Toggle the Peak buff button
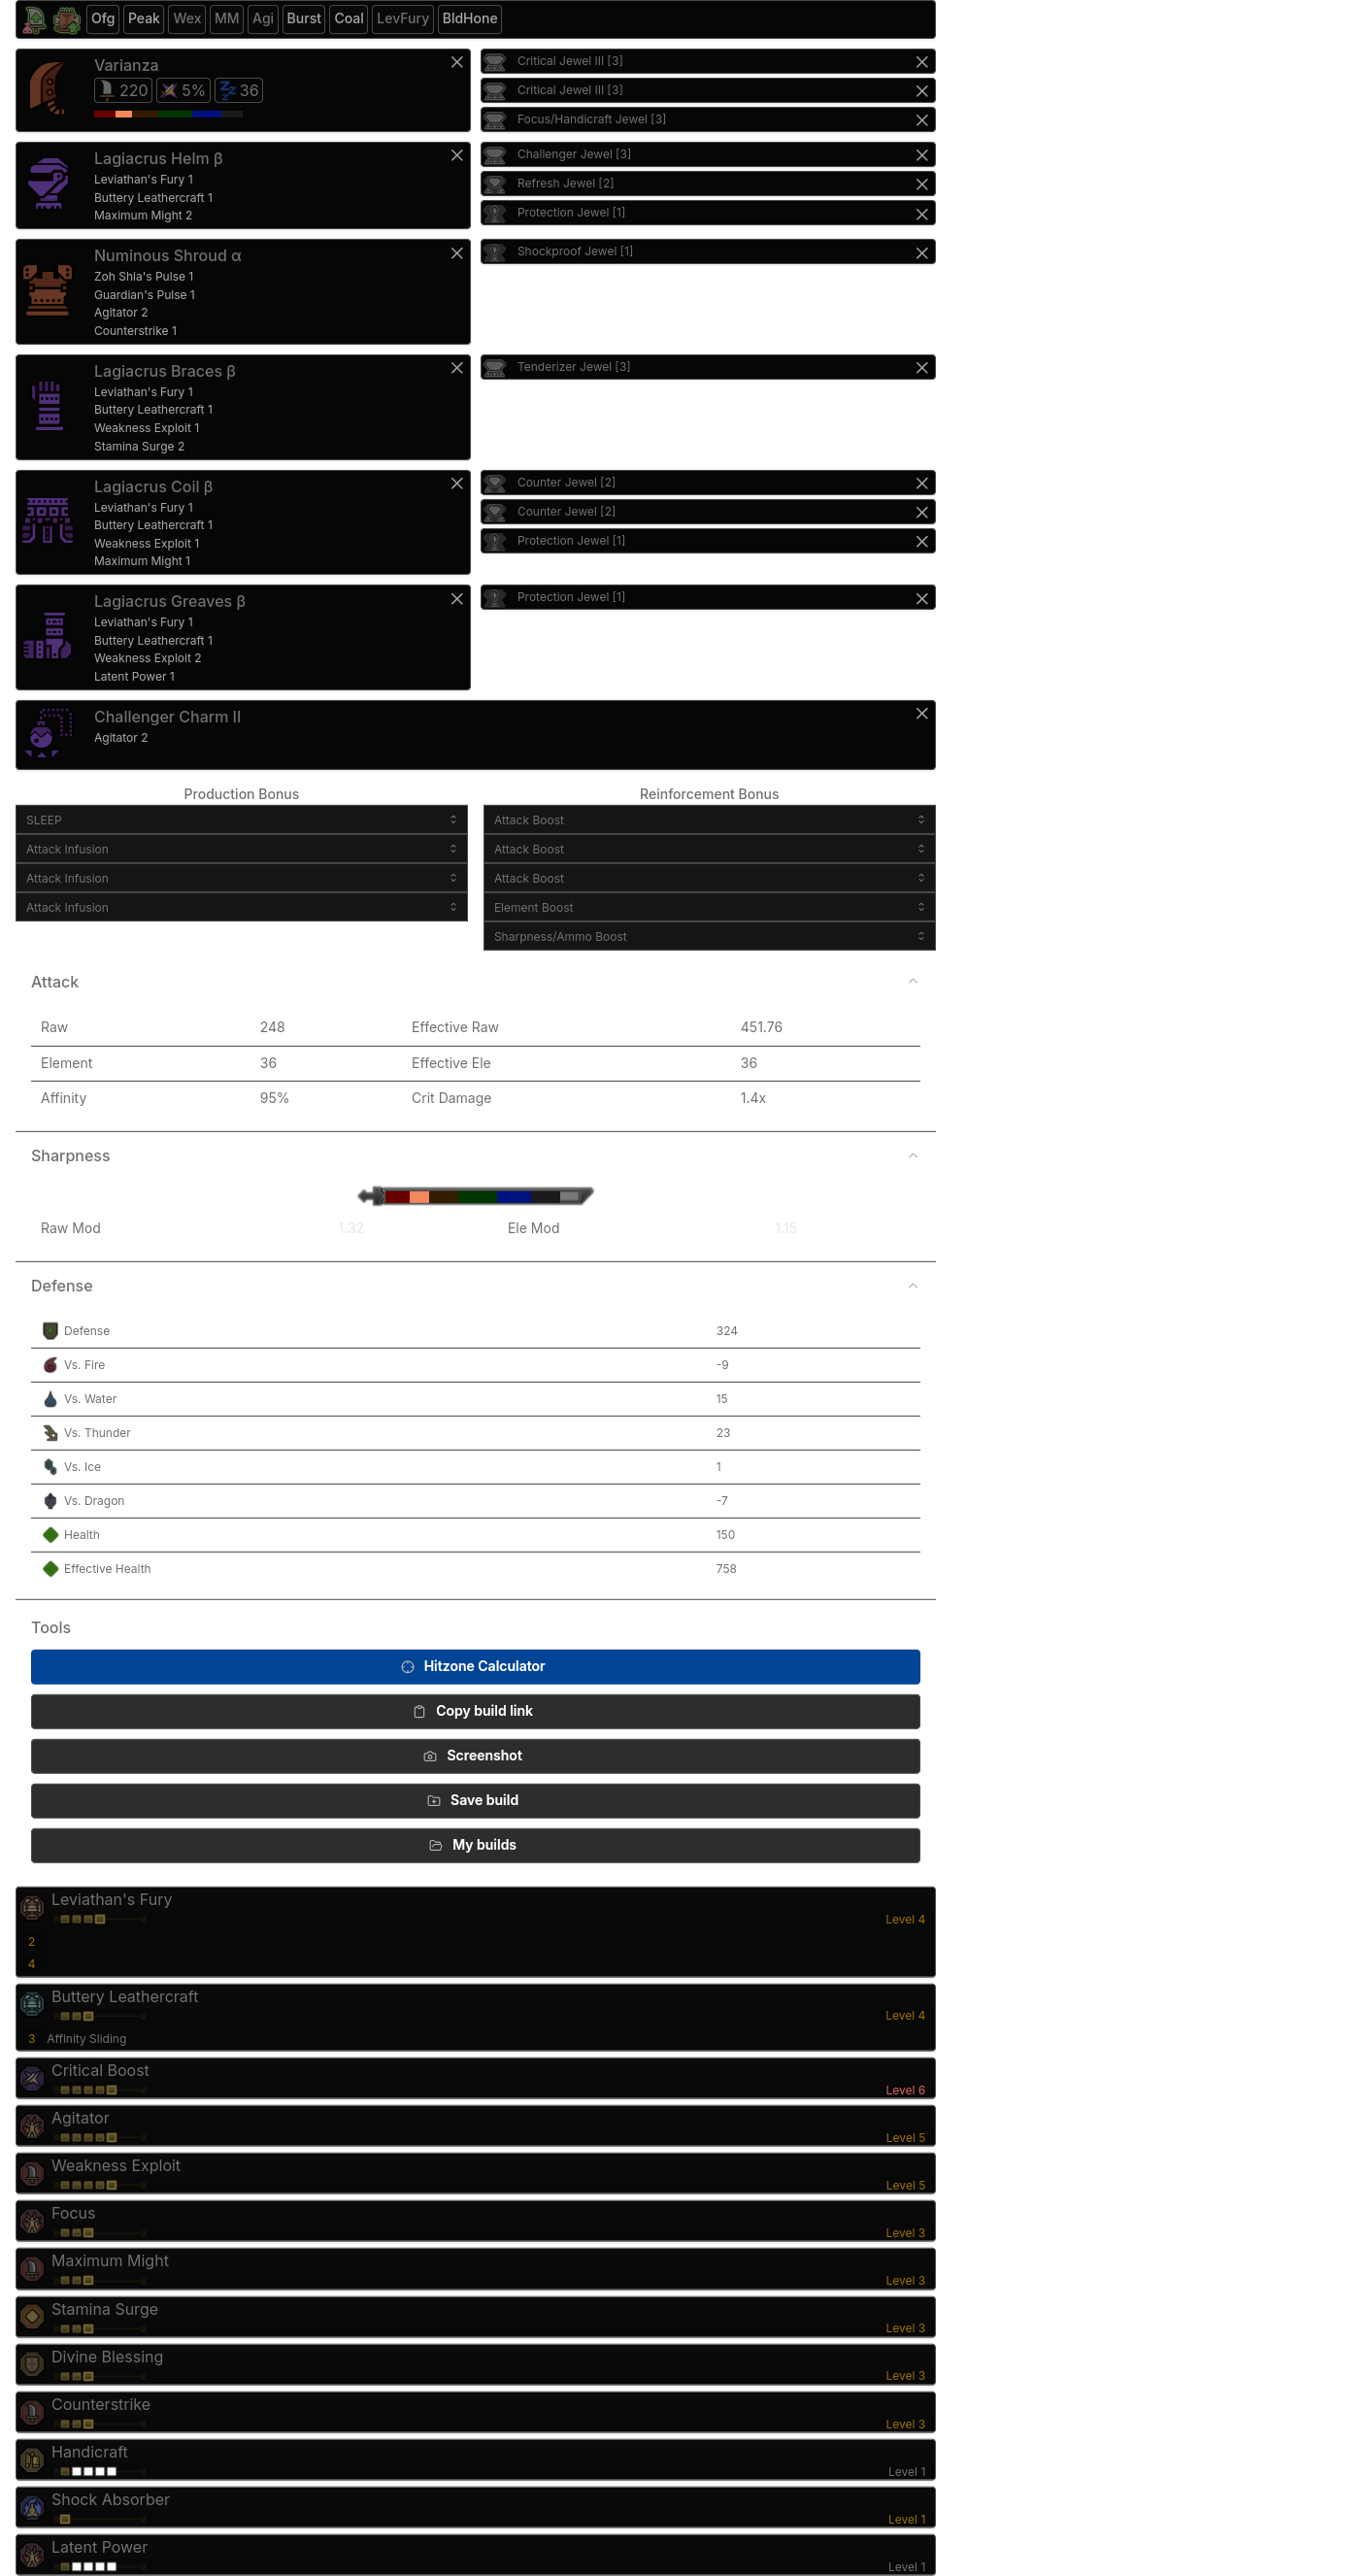The width and height of the screenshot is (1367, 2576). click(144, 19)
